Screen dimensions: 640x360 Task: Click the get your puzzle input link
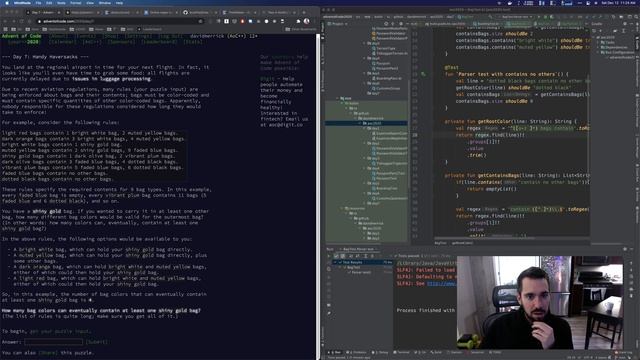[60, 331]
